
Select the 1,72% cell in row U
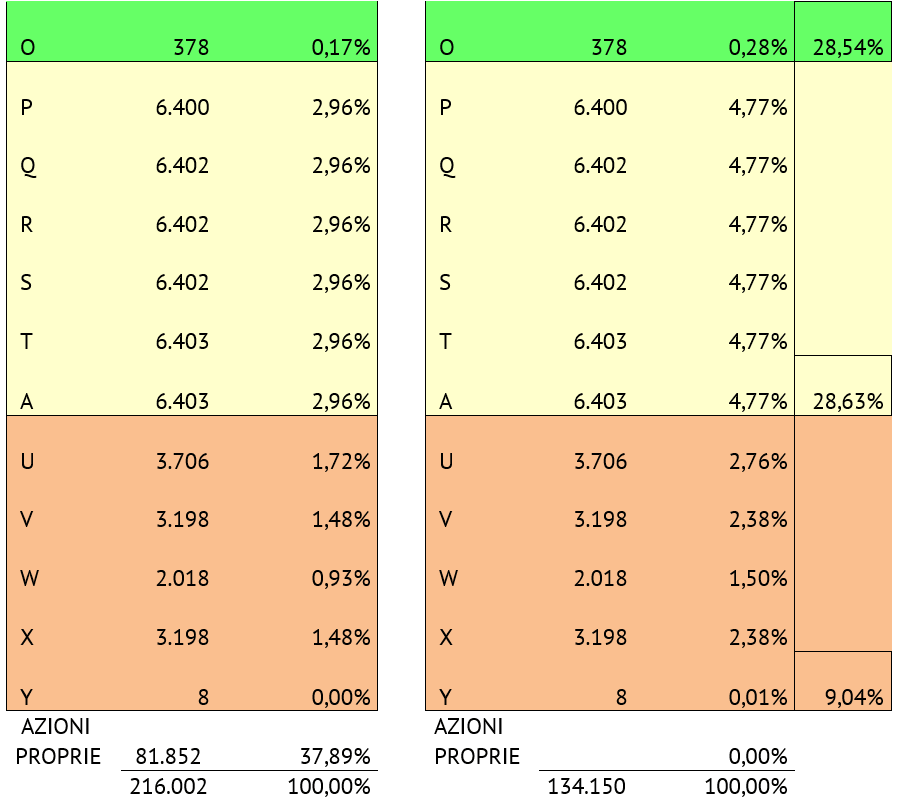click(341, 461)
